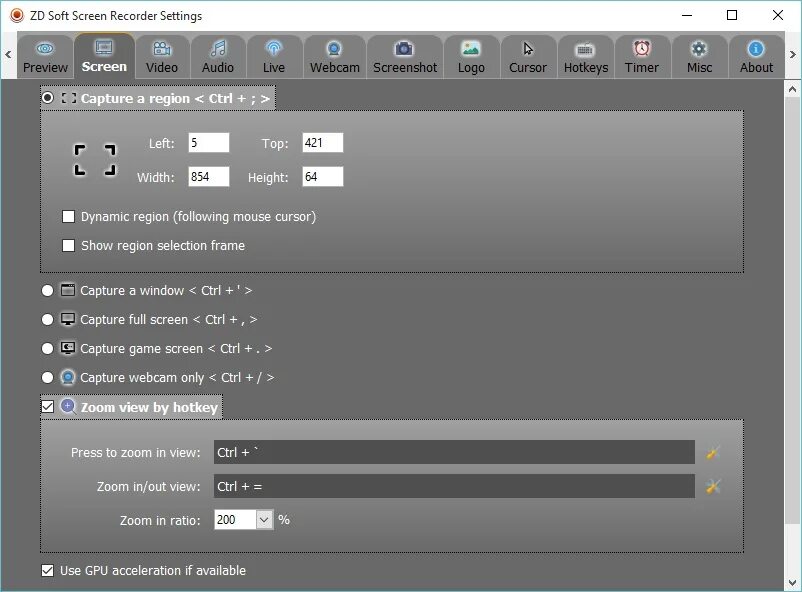Image resolution: width=802 pixels, height=592 pixels.
Task: Open the Cursor tab
Action: click(x=528, y=57)
